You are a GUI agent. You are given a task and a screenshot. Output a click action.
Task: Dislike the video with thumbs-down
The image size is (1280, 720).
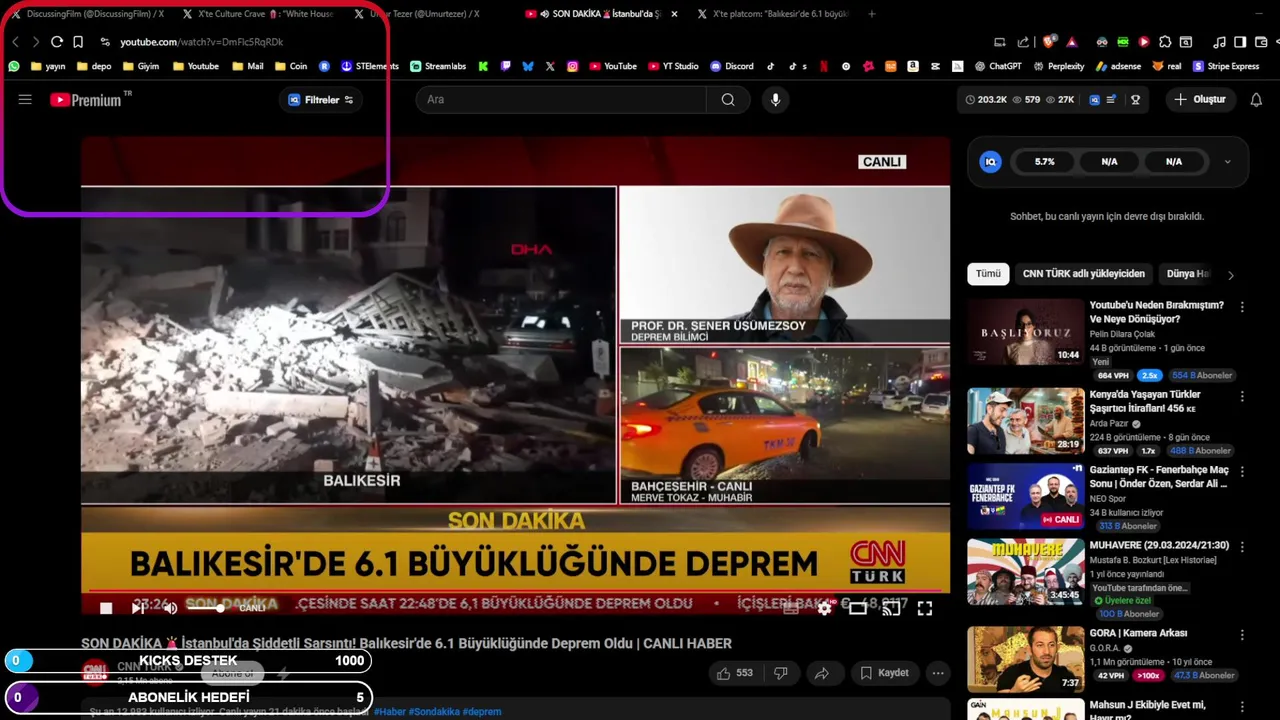tap(782, 673)
